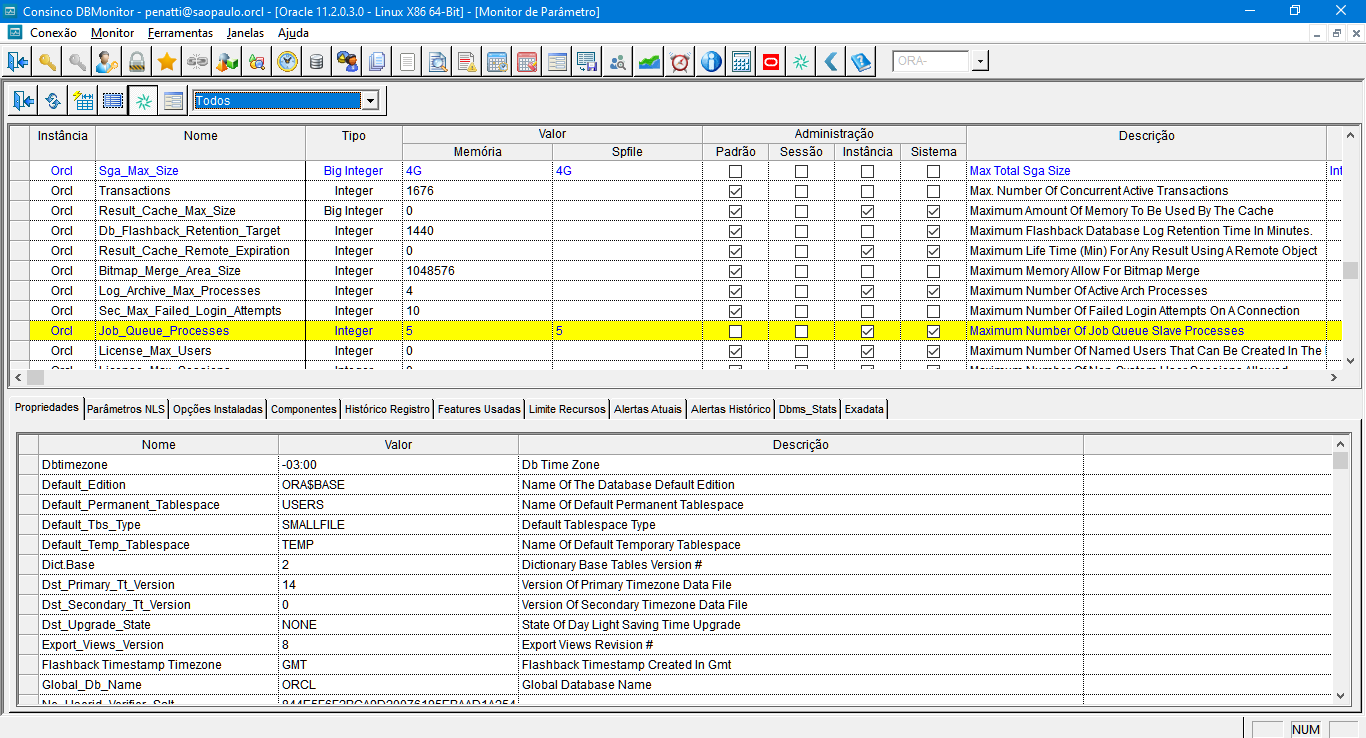
Task: Click the stacked documents copy icon
Action: pyautogui.click(x=377, y=62)
